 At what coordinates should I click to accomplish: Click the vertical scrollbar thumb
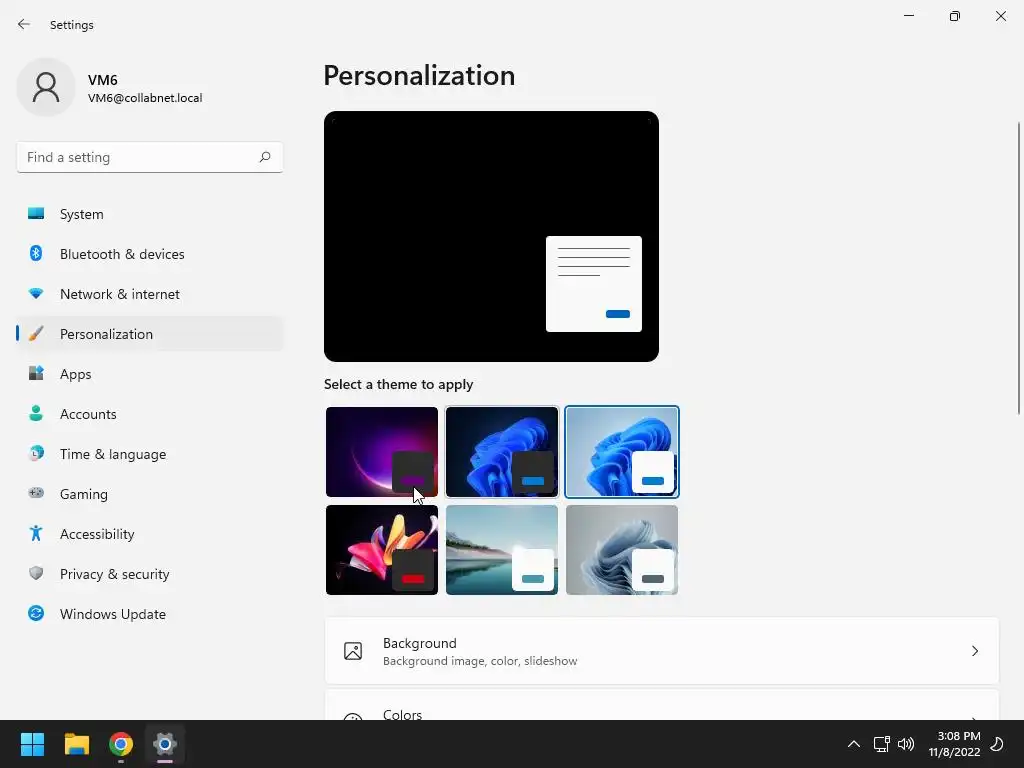click(1019, 268)
